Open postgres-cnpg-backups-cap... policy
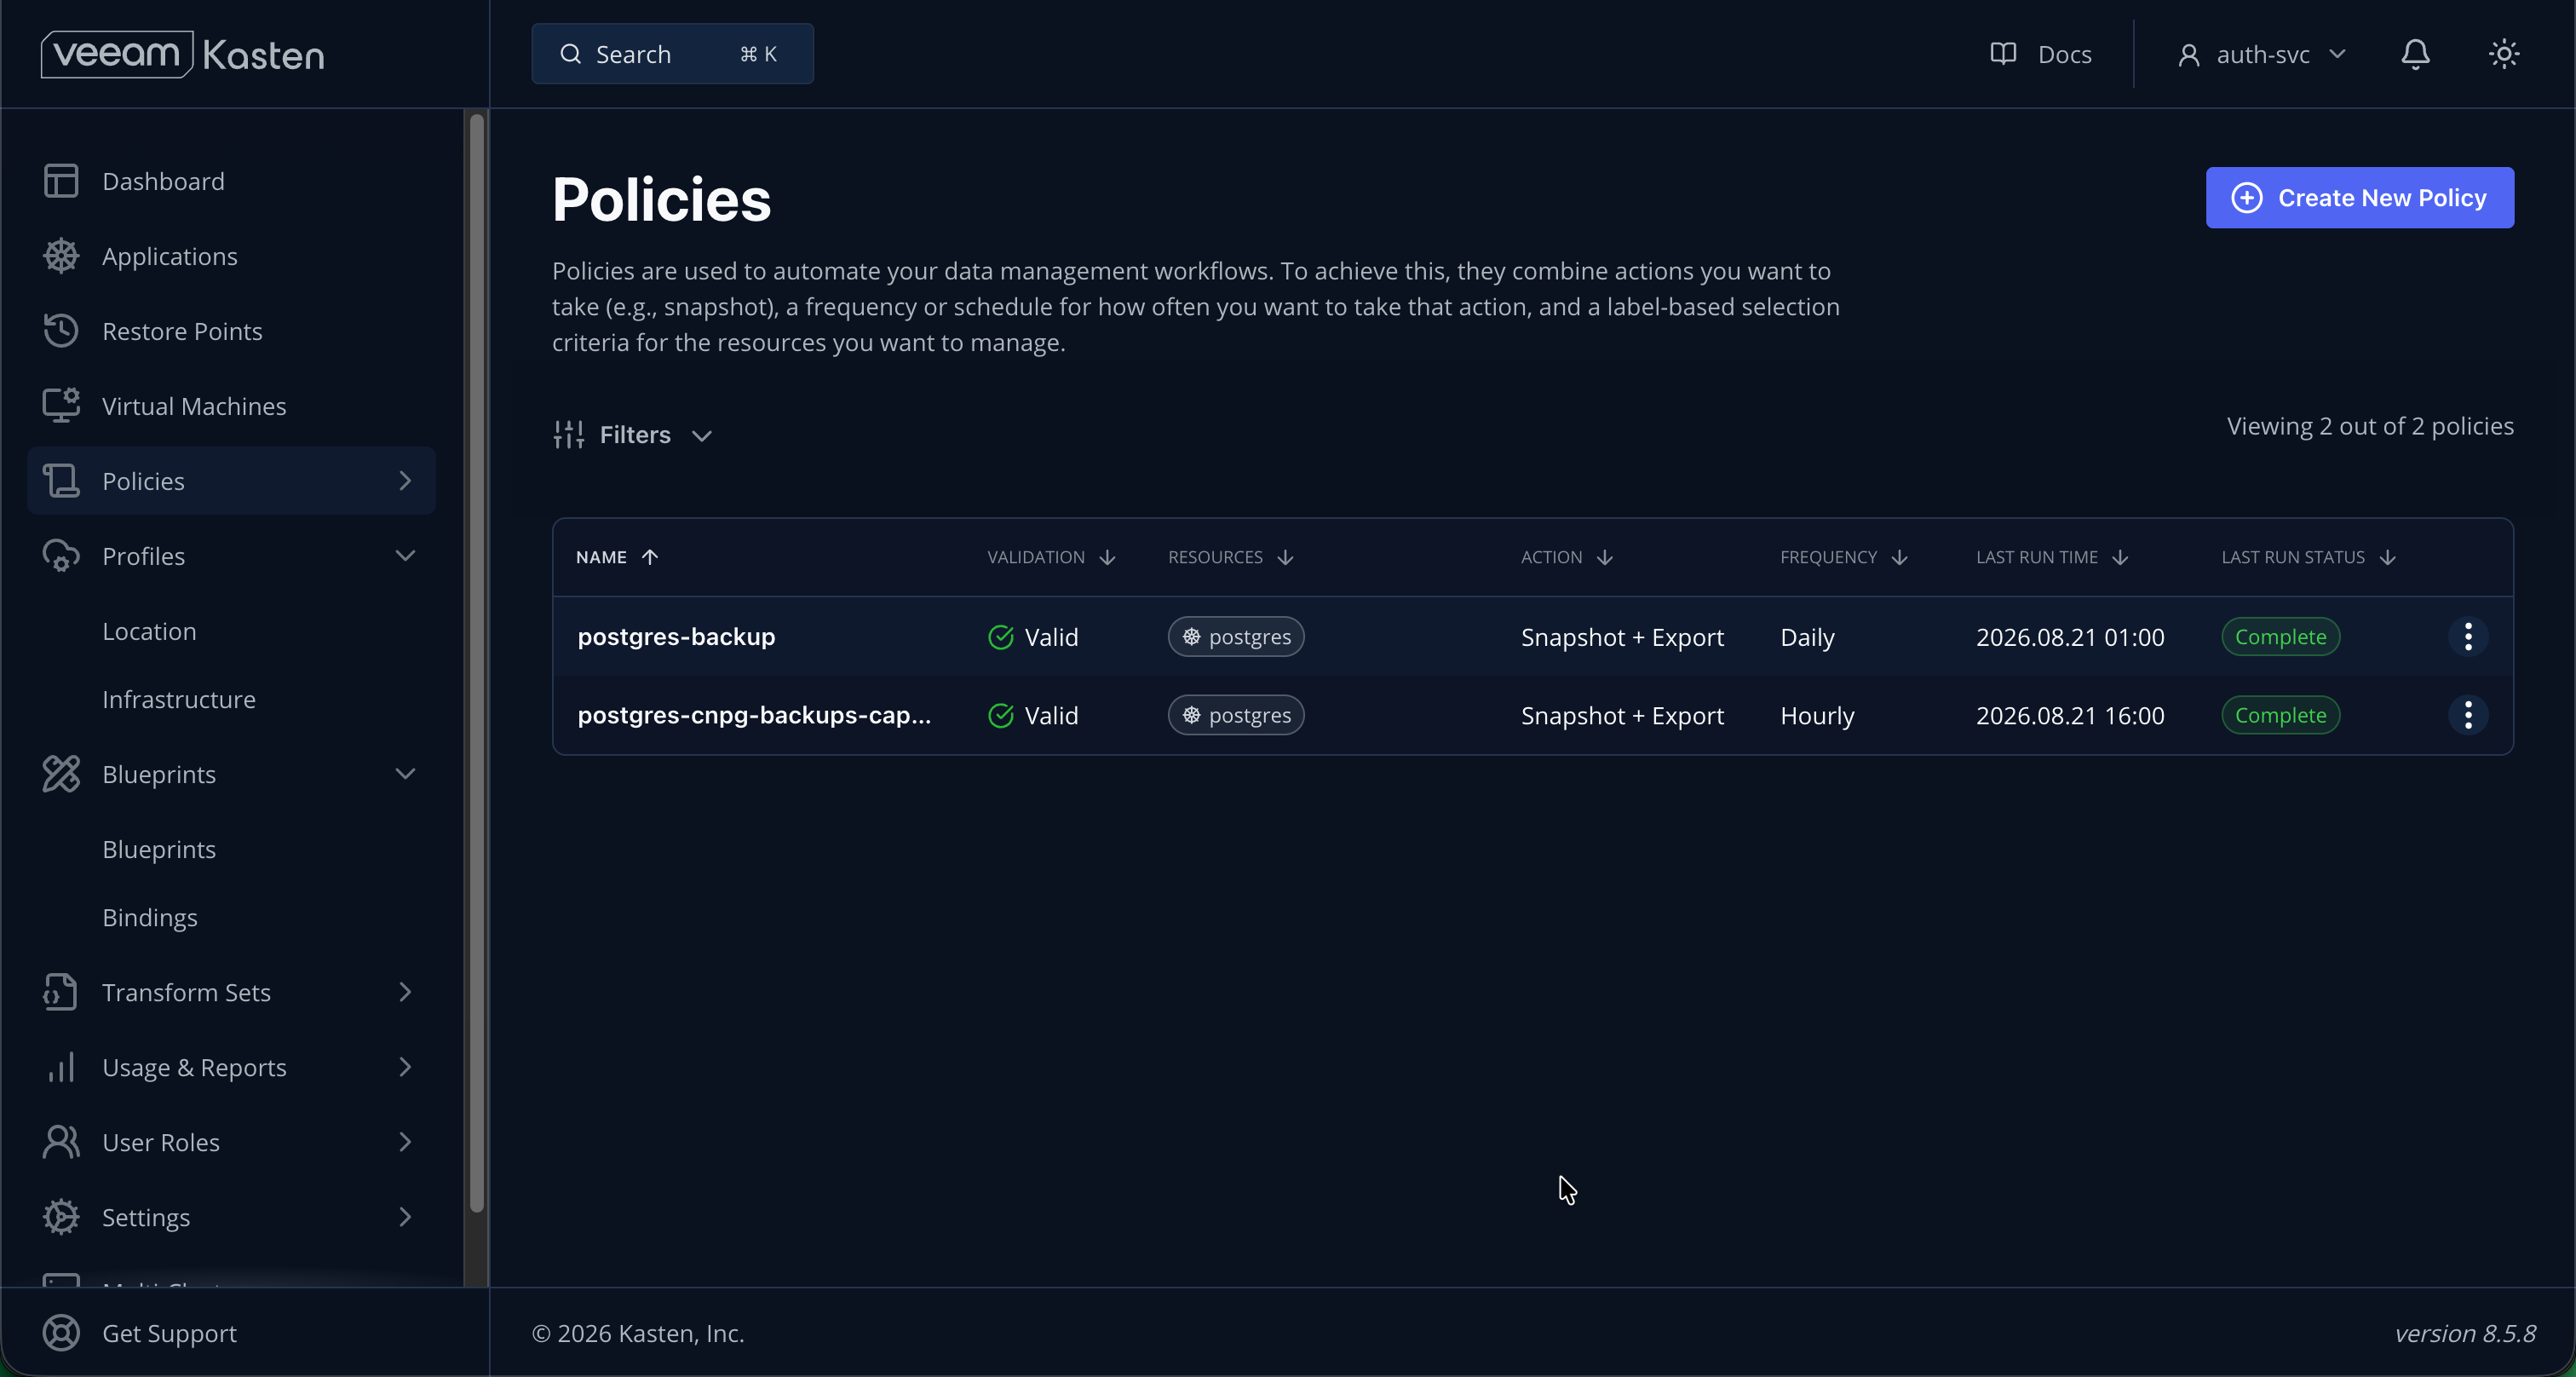This screenshot has width=2576, height=1377. coord(754,715)
